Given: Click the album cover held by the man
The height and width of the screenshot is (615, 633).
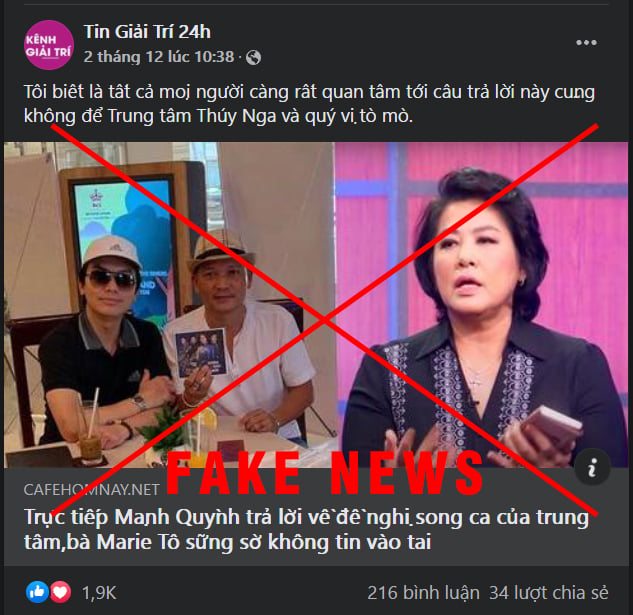Looking at the screenshot, I should pos(201,352).
